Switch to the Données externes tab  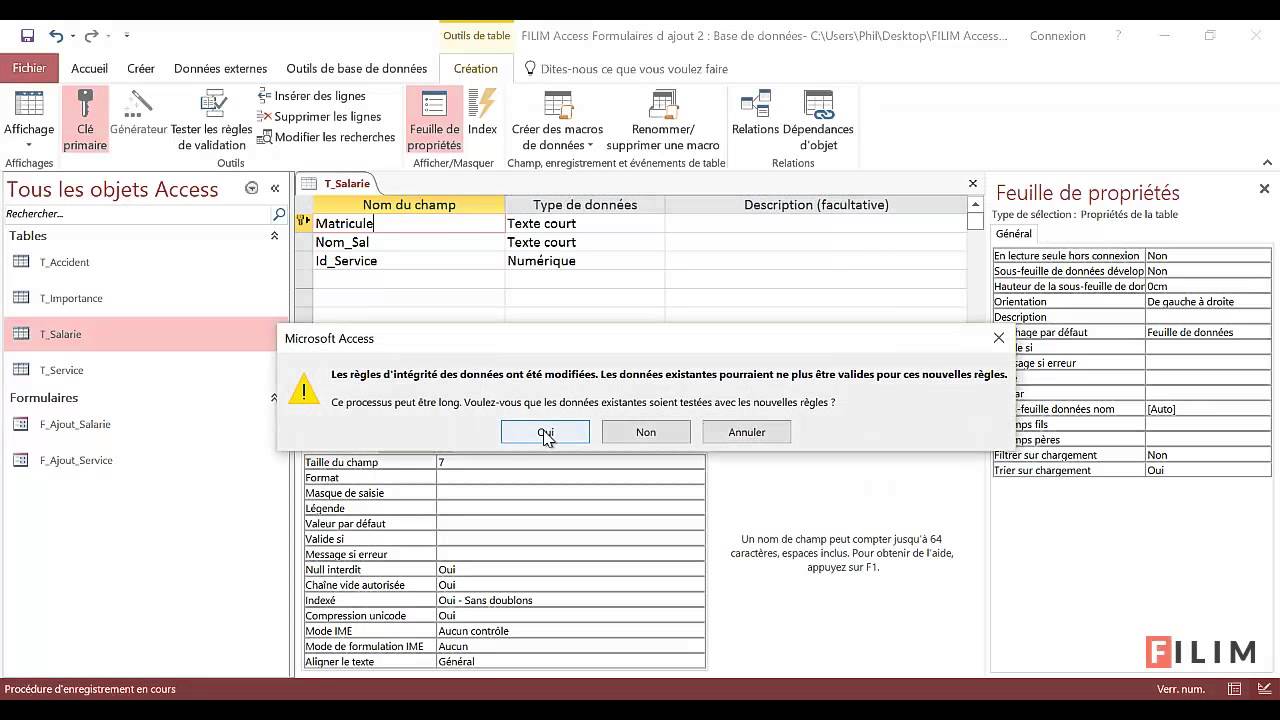point(221,69)
